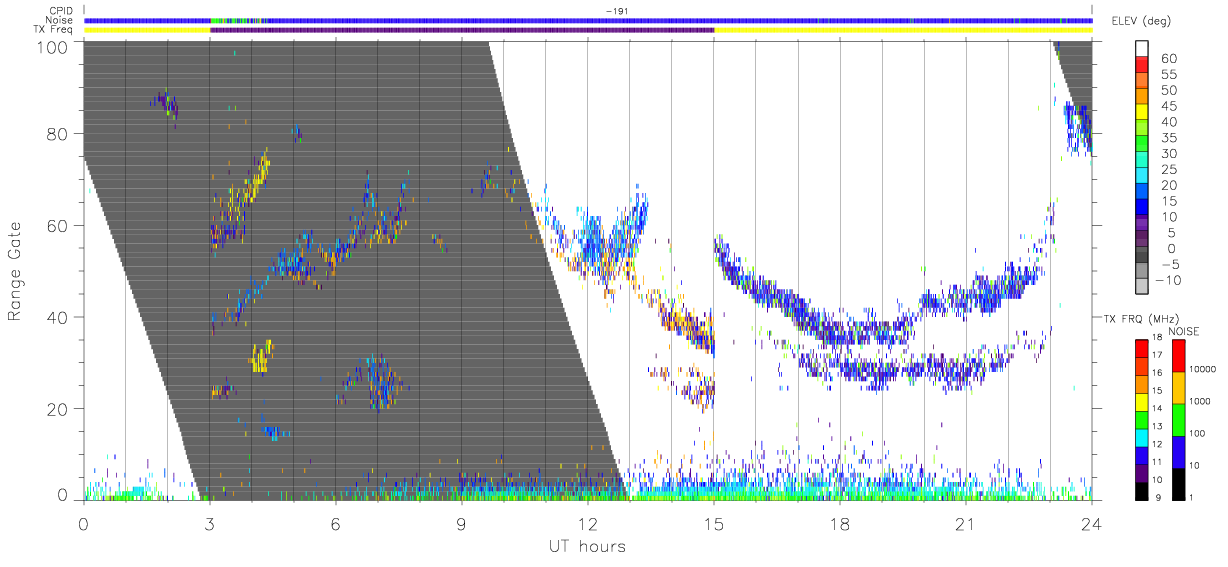Click the 50 label on ELEV color bar
Screen dimensions: 1228x567
click(1169, 90)
